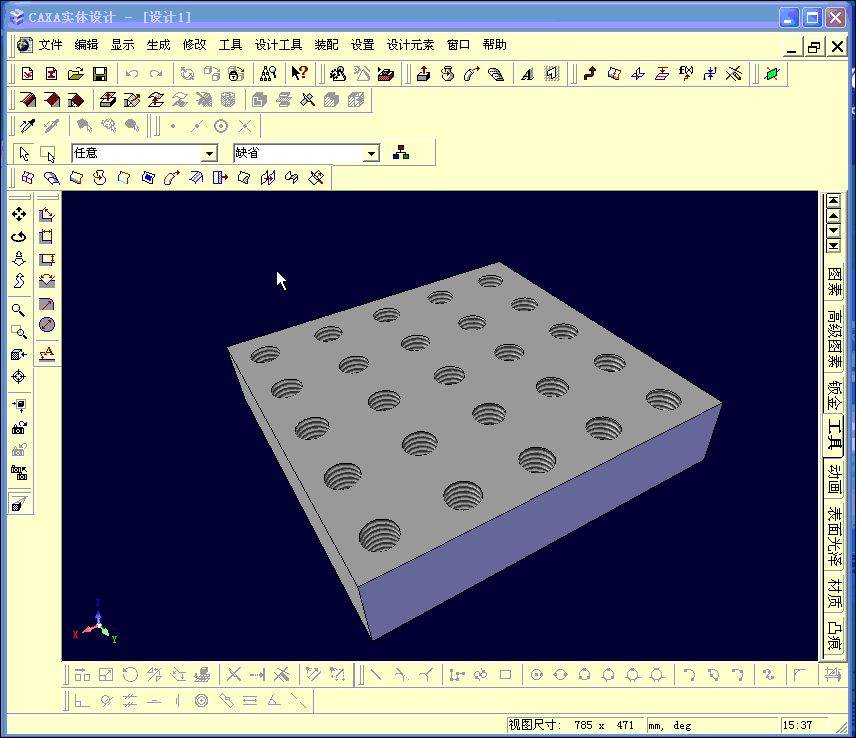Open the 帮助 menu

coord(495,45)
